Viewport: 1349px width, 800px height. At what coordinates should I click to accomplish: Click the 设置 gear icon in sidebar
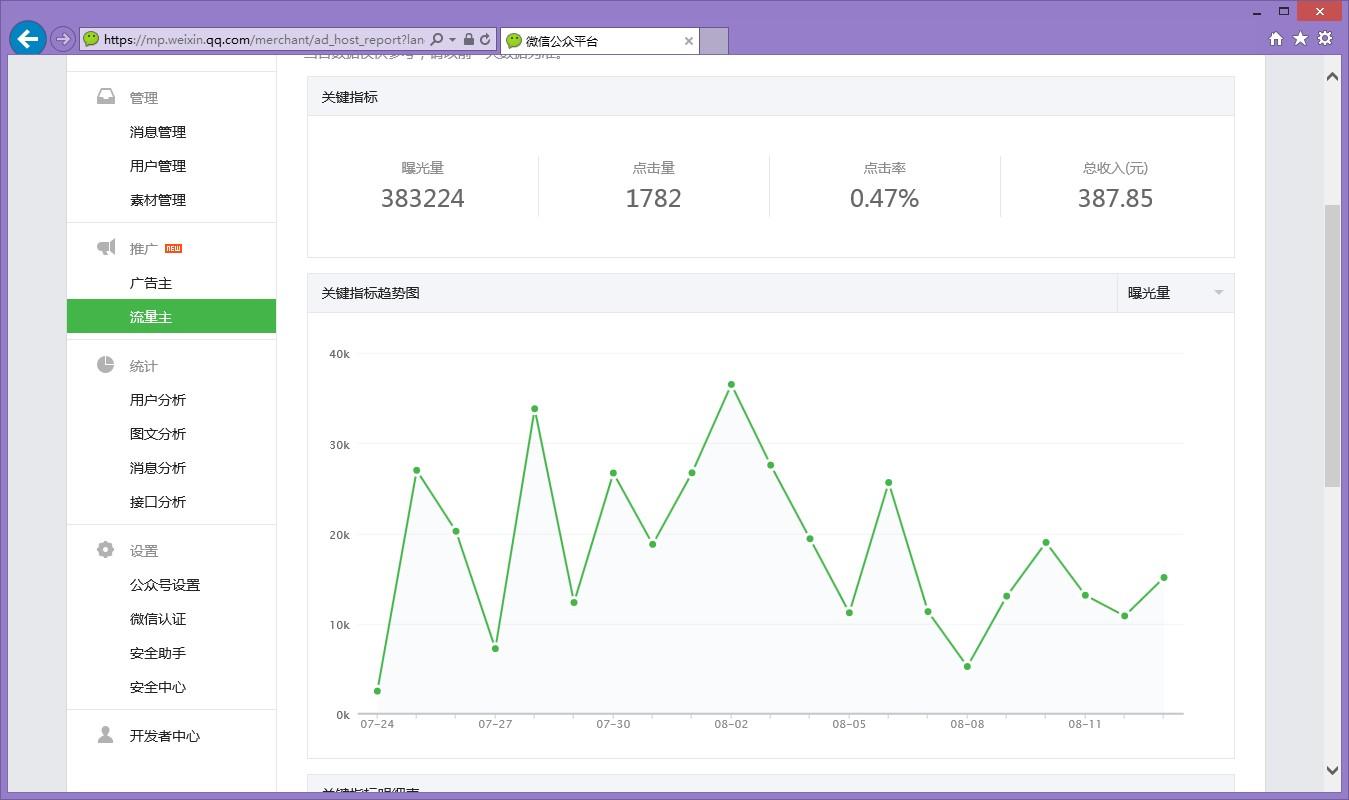(105, 549)
